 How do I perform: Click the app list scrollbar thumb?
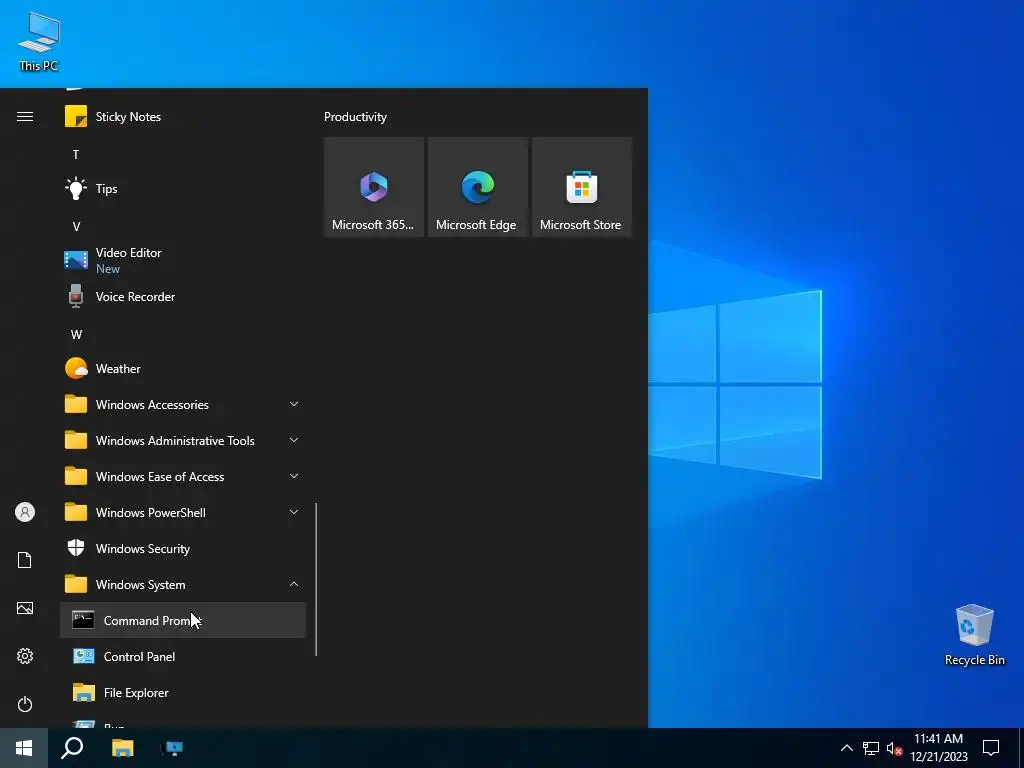tap(316, 579)
